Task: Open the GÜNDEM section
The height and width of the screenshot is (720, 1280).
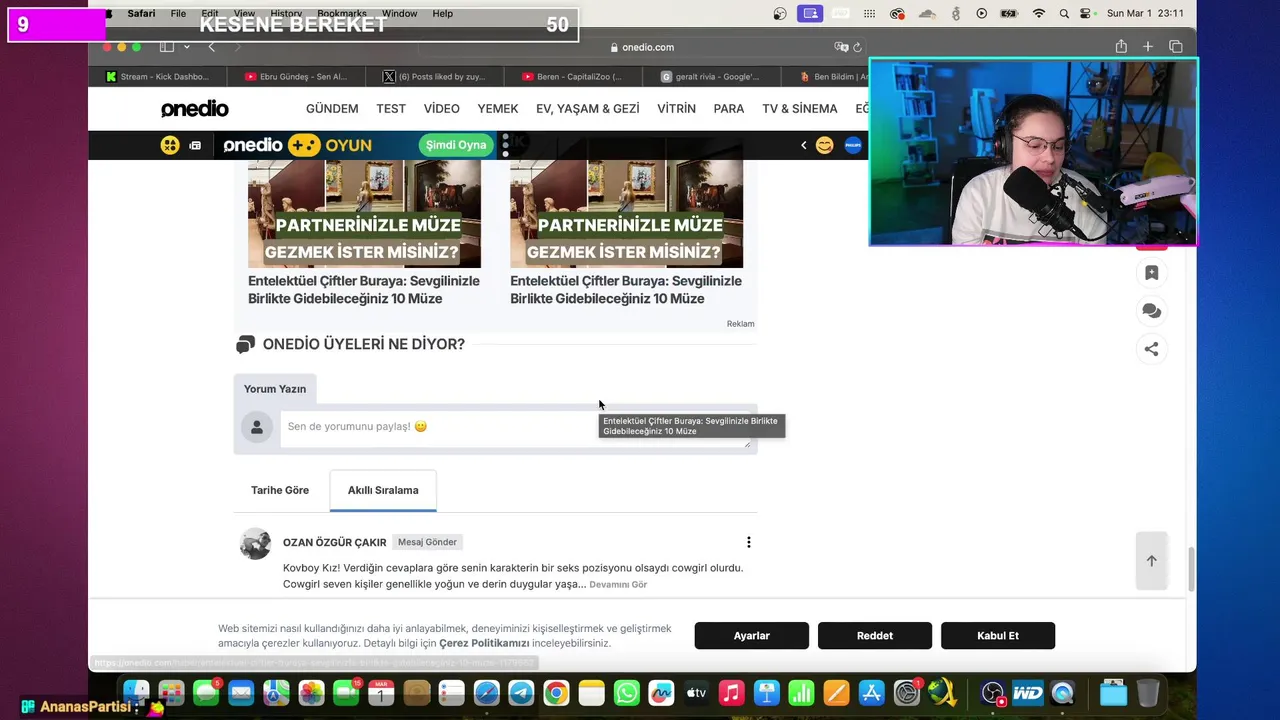Action: click(x=332, y=109)
